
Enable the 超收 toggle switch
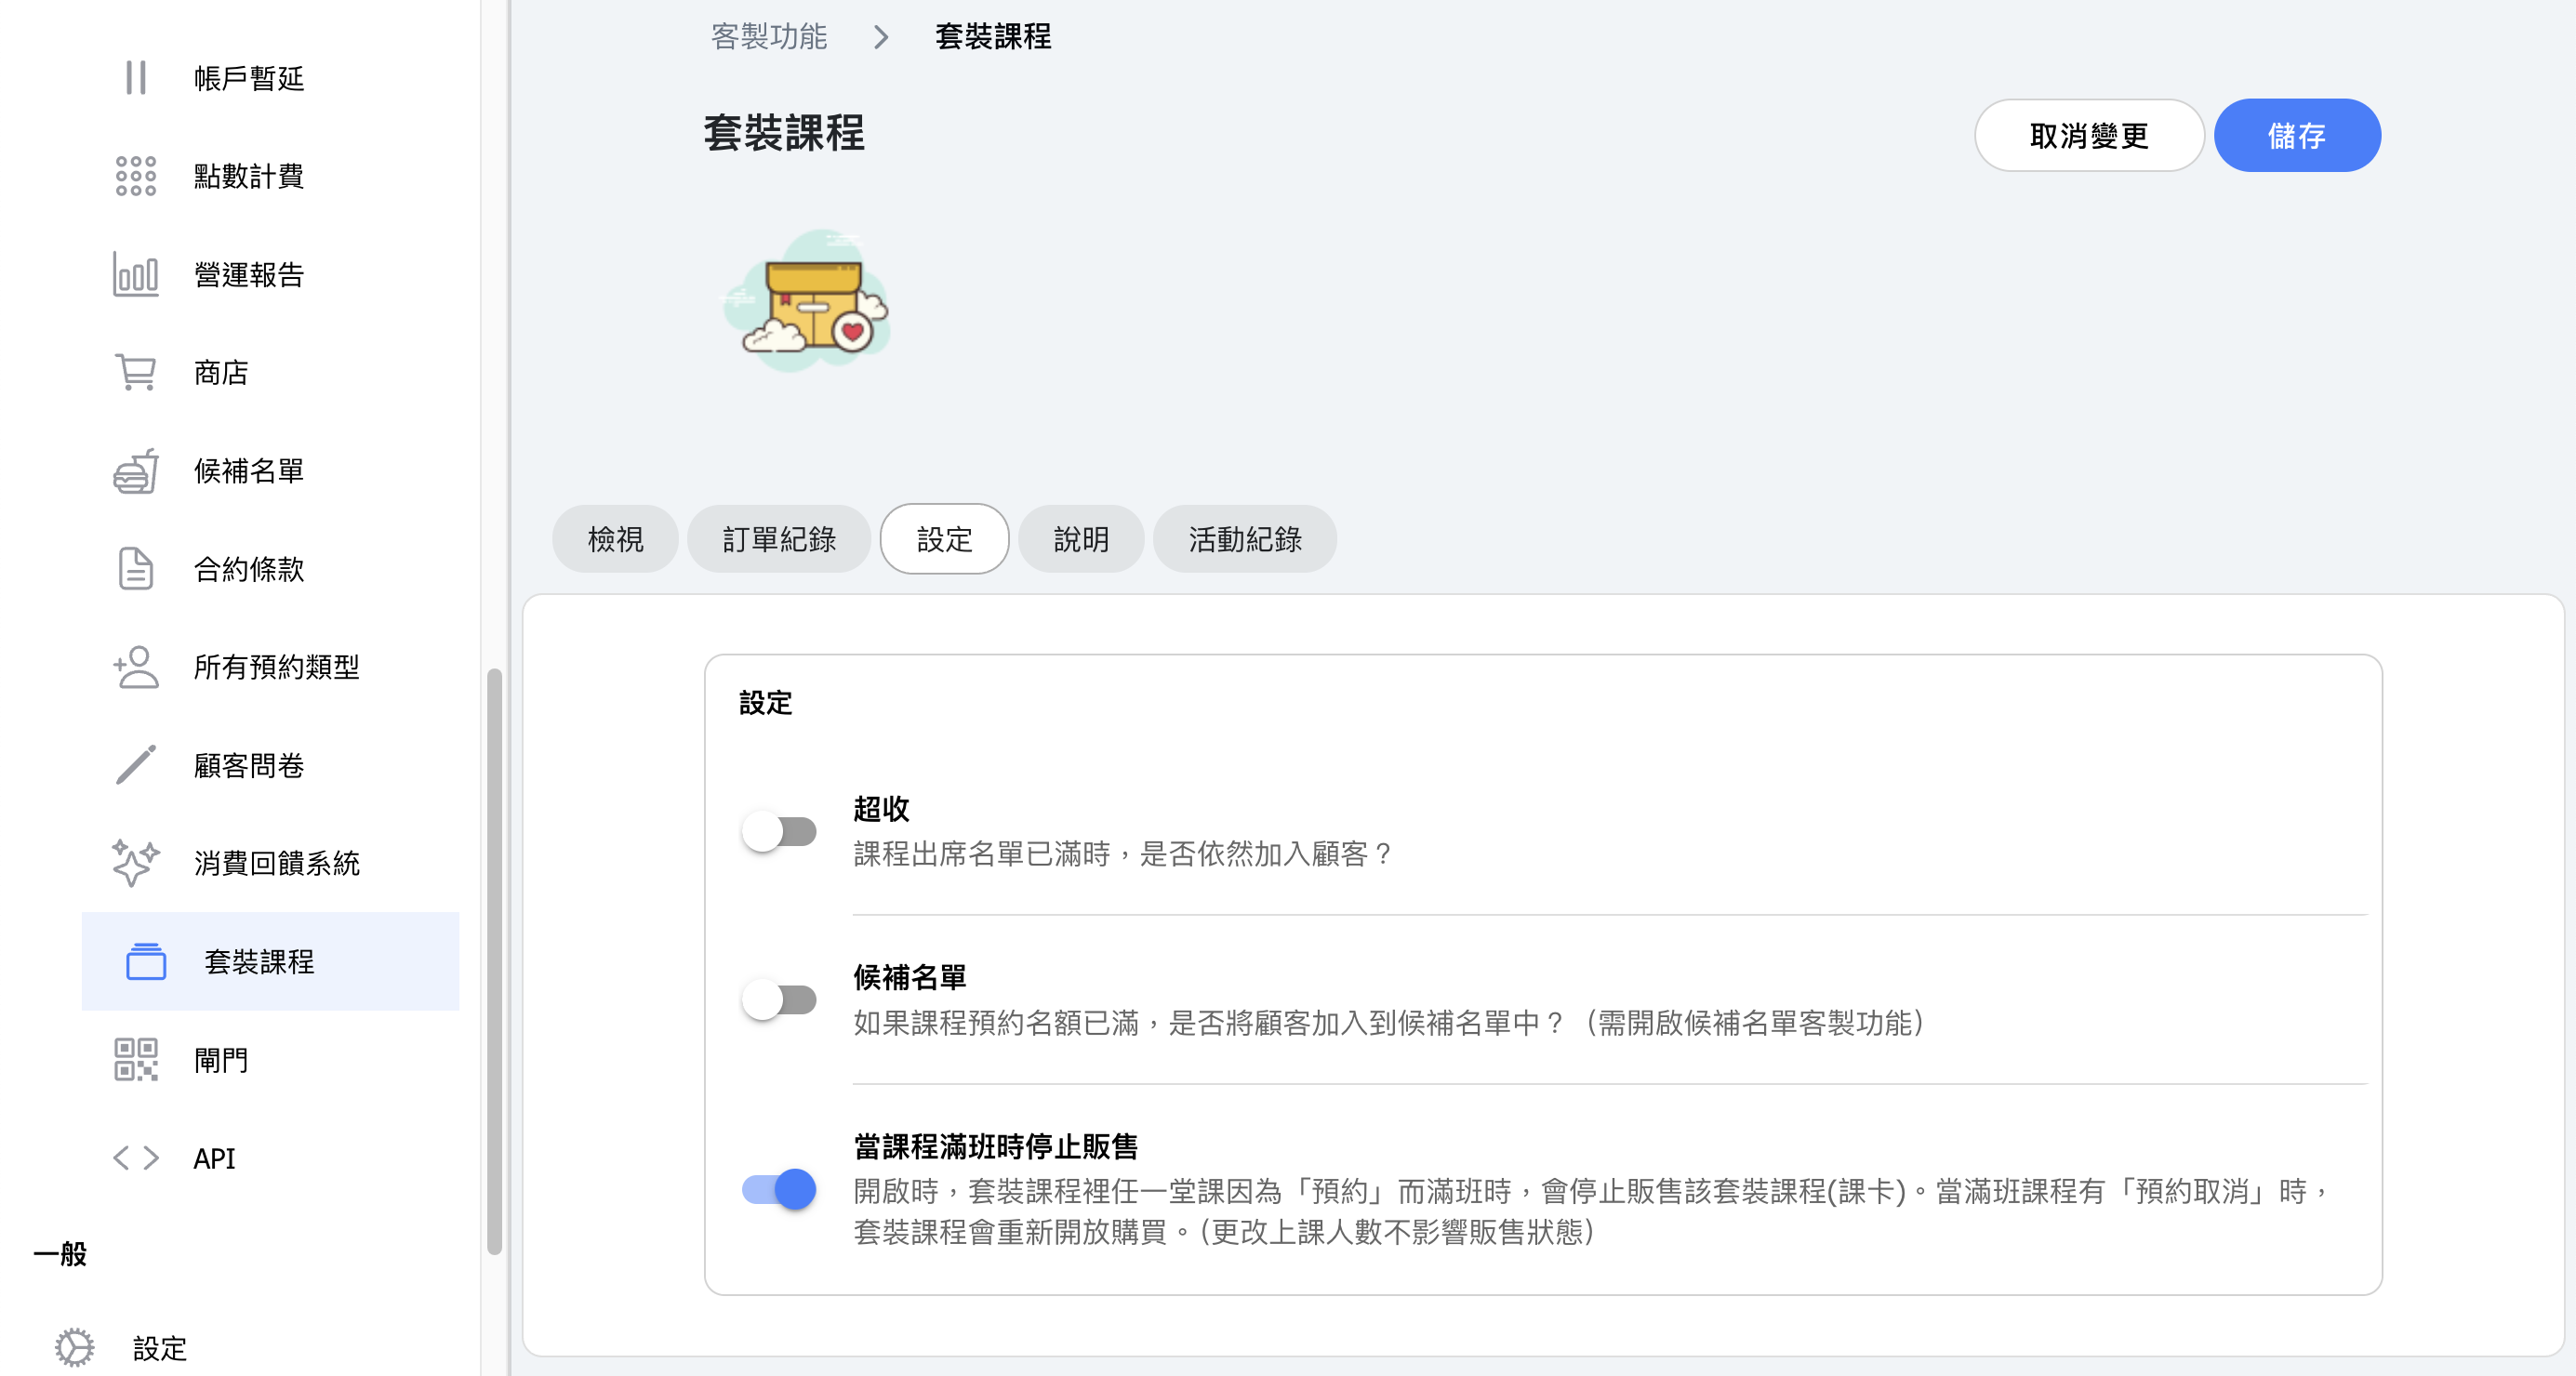tap(779, 831)
